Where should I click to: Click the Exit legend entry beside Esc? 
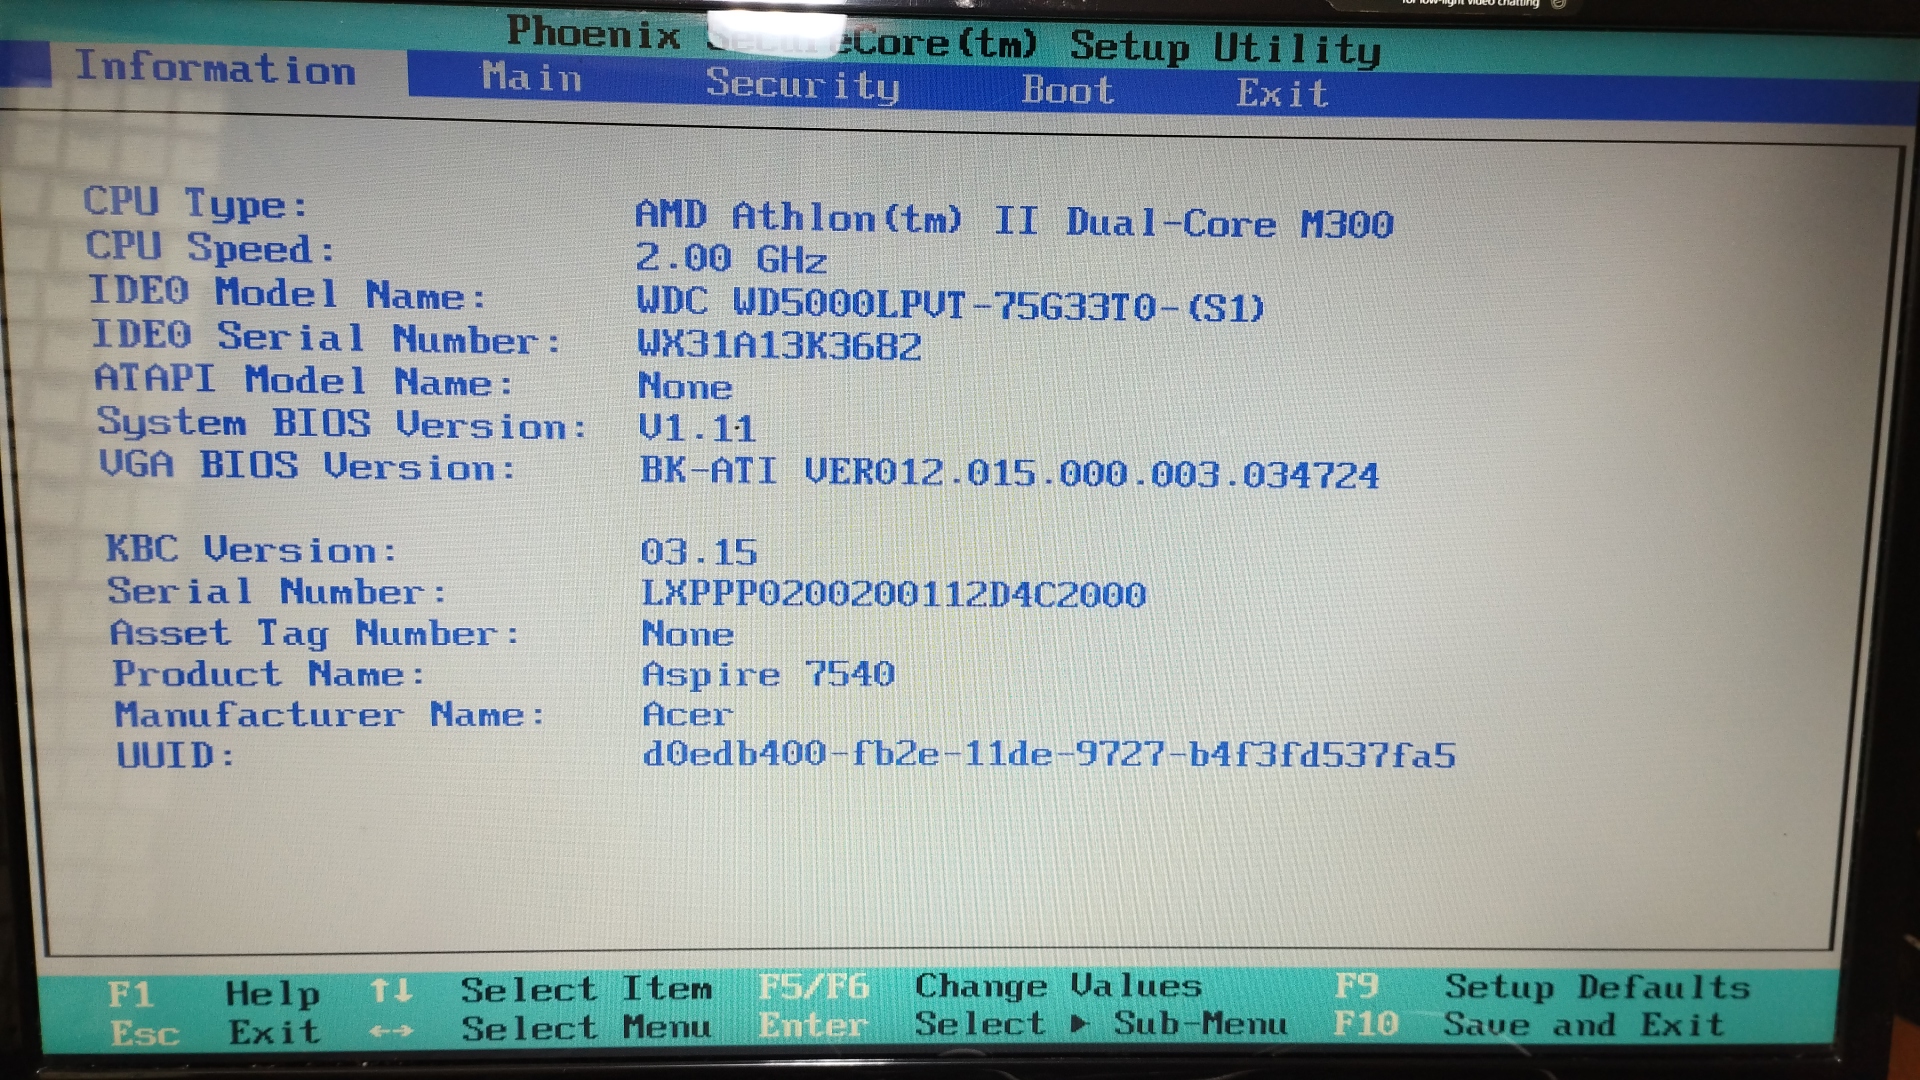pos(275,1031)
